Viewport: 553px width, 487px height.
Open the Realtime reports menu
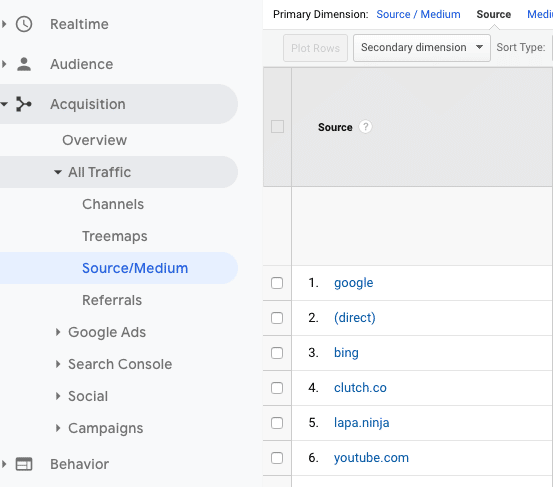click(79, 24)
